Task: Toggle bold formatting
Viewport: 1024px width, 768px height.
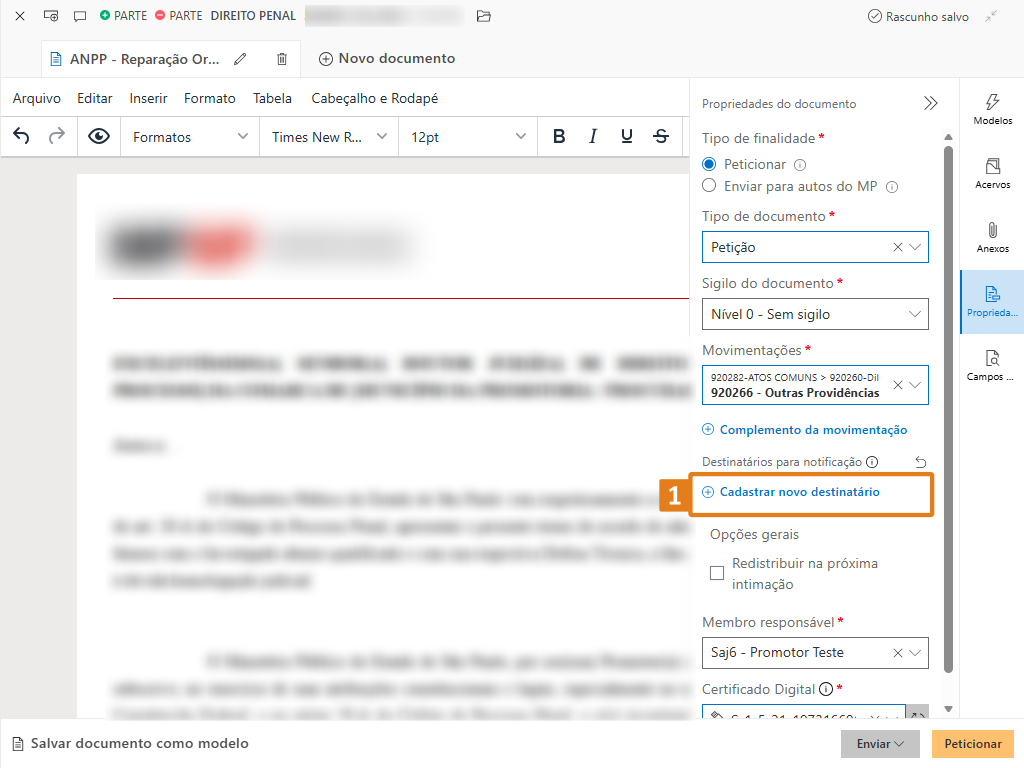Action: click(559, 137)
